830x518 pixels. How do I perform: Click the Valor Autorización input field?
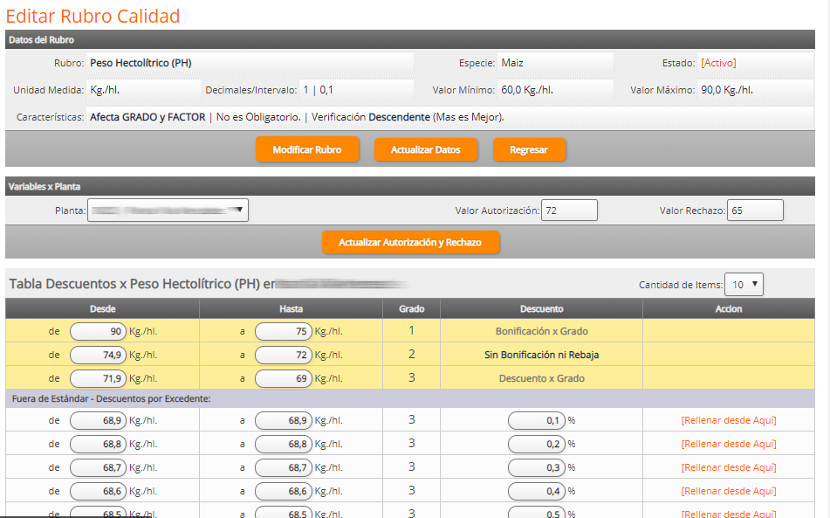[x=569, y=210]
